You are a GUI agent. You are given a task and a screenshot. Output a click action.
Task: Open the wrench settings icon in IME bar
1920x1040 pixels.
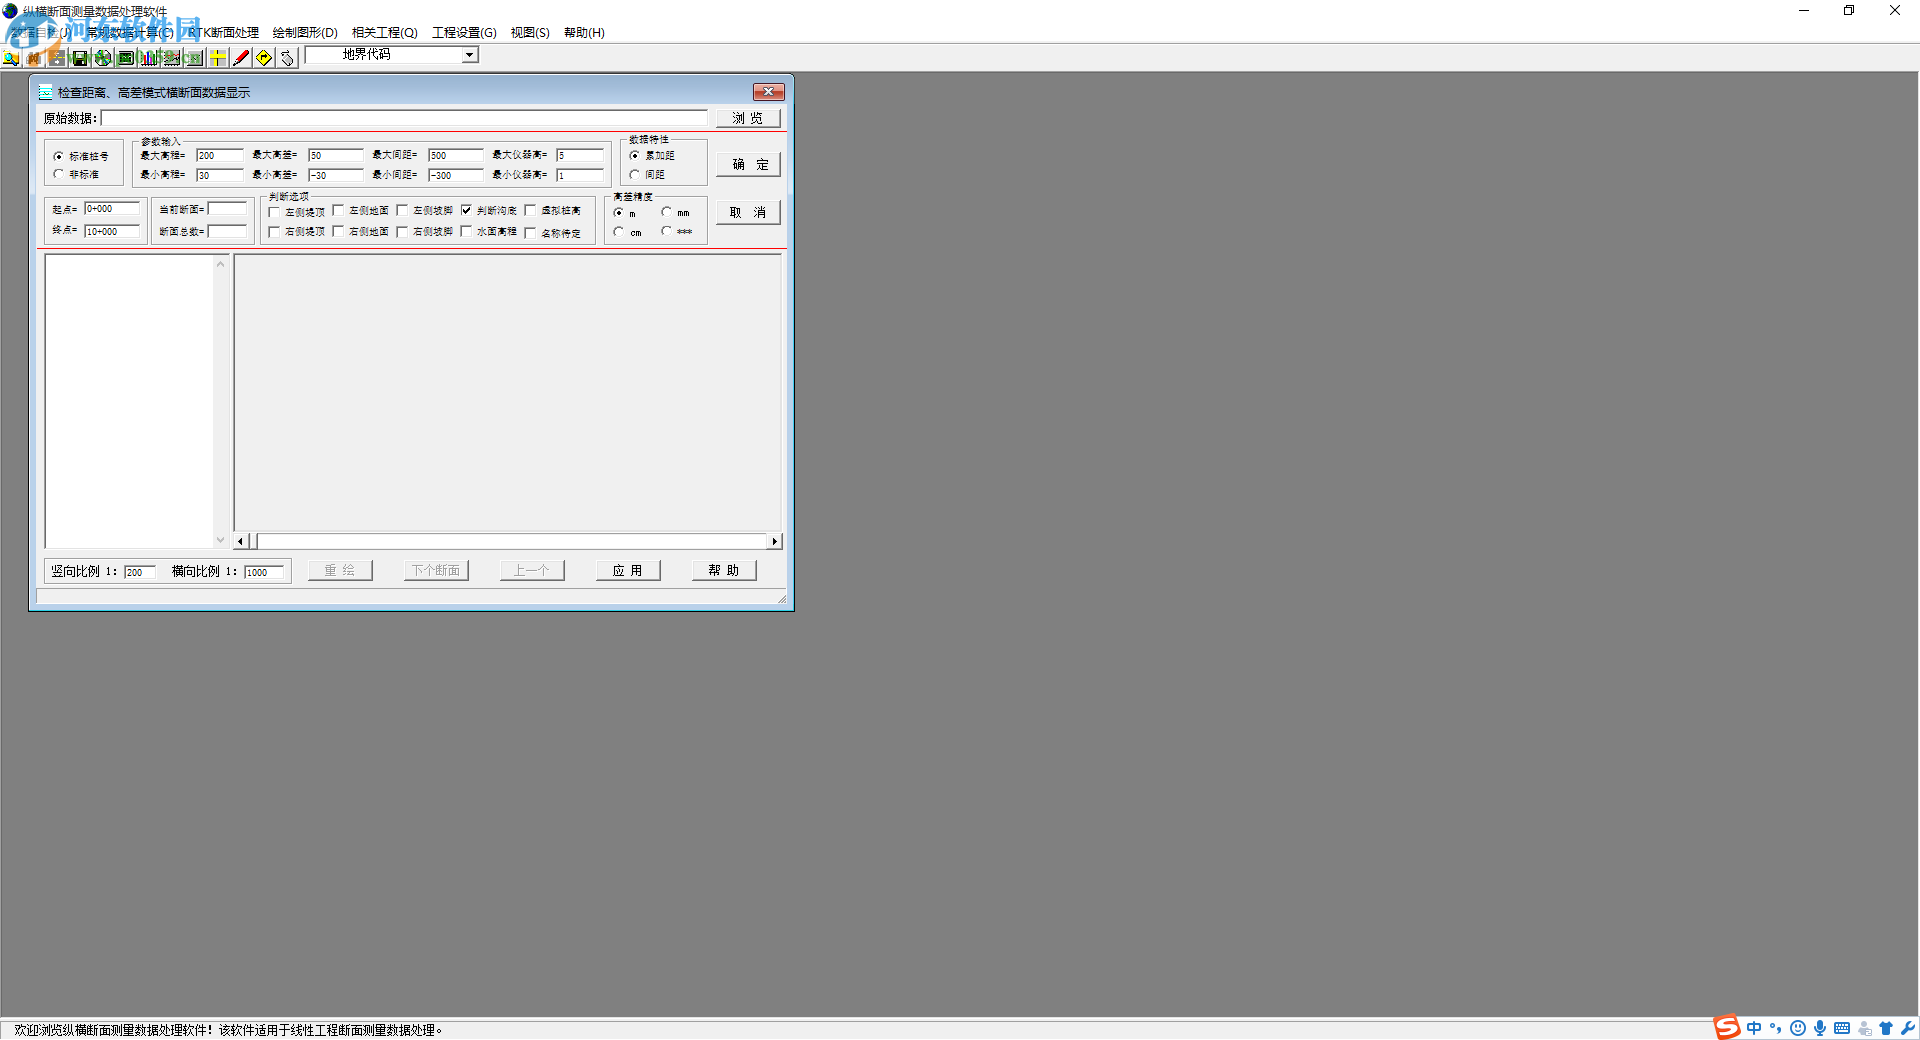click(x=1908, y=1028)
